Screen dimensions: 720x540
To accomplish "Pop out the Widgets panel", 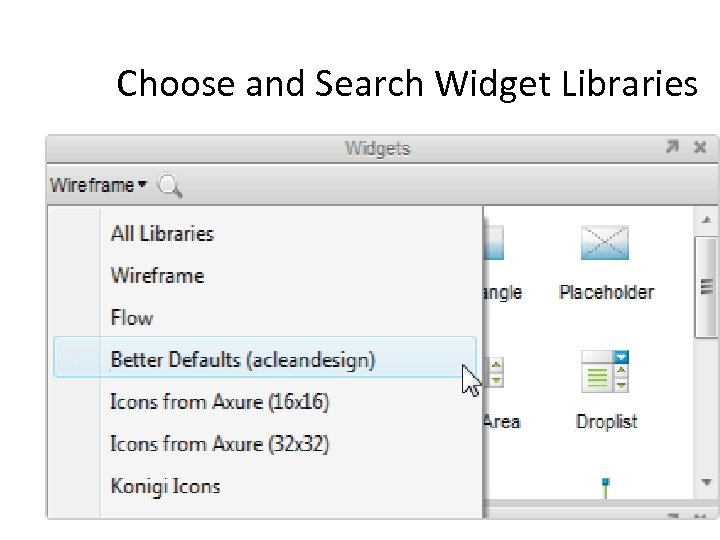I will [673, 148].
